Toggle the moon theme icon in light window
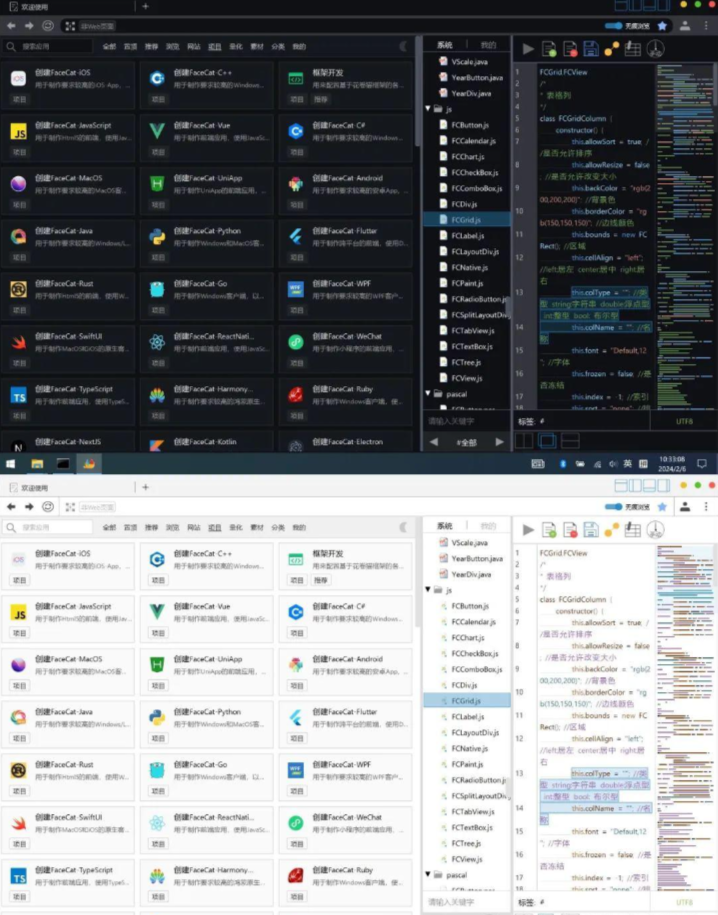The height and width of the screenshot is (915, 718). pyautogui.click(x=403, y=527)
